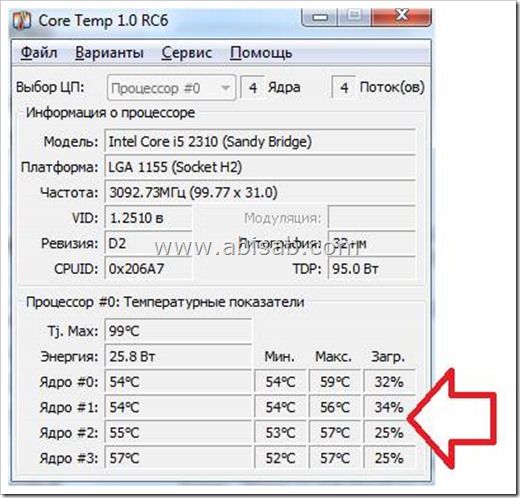Open the Помощь menu
The image size is (520, 498).
[x=261, y=53]
